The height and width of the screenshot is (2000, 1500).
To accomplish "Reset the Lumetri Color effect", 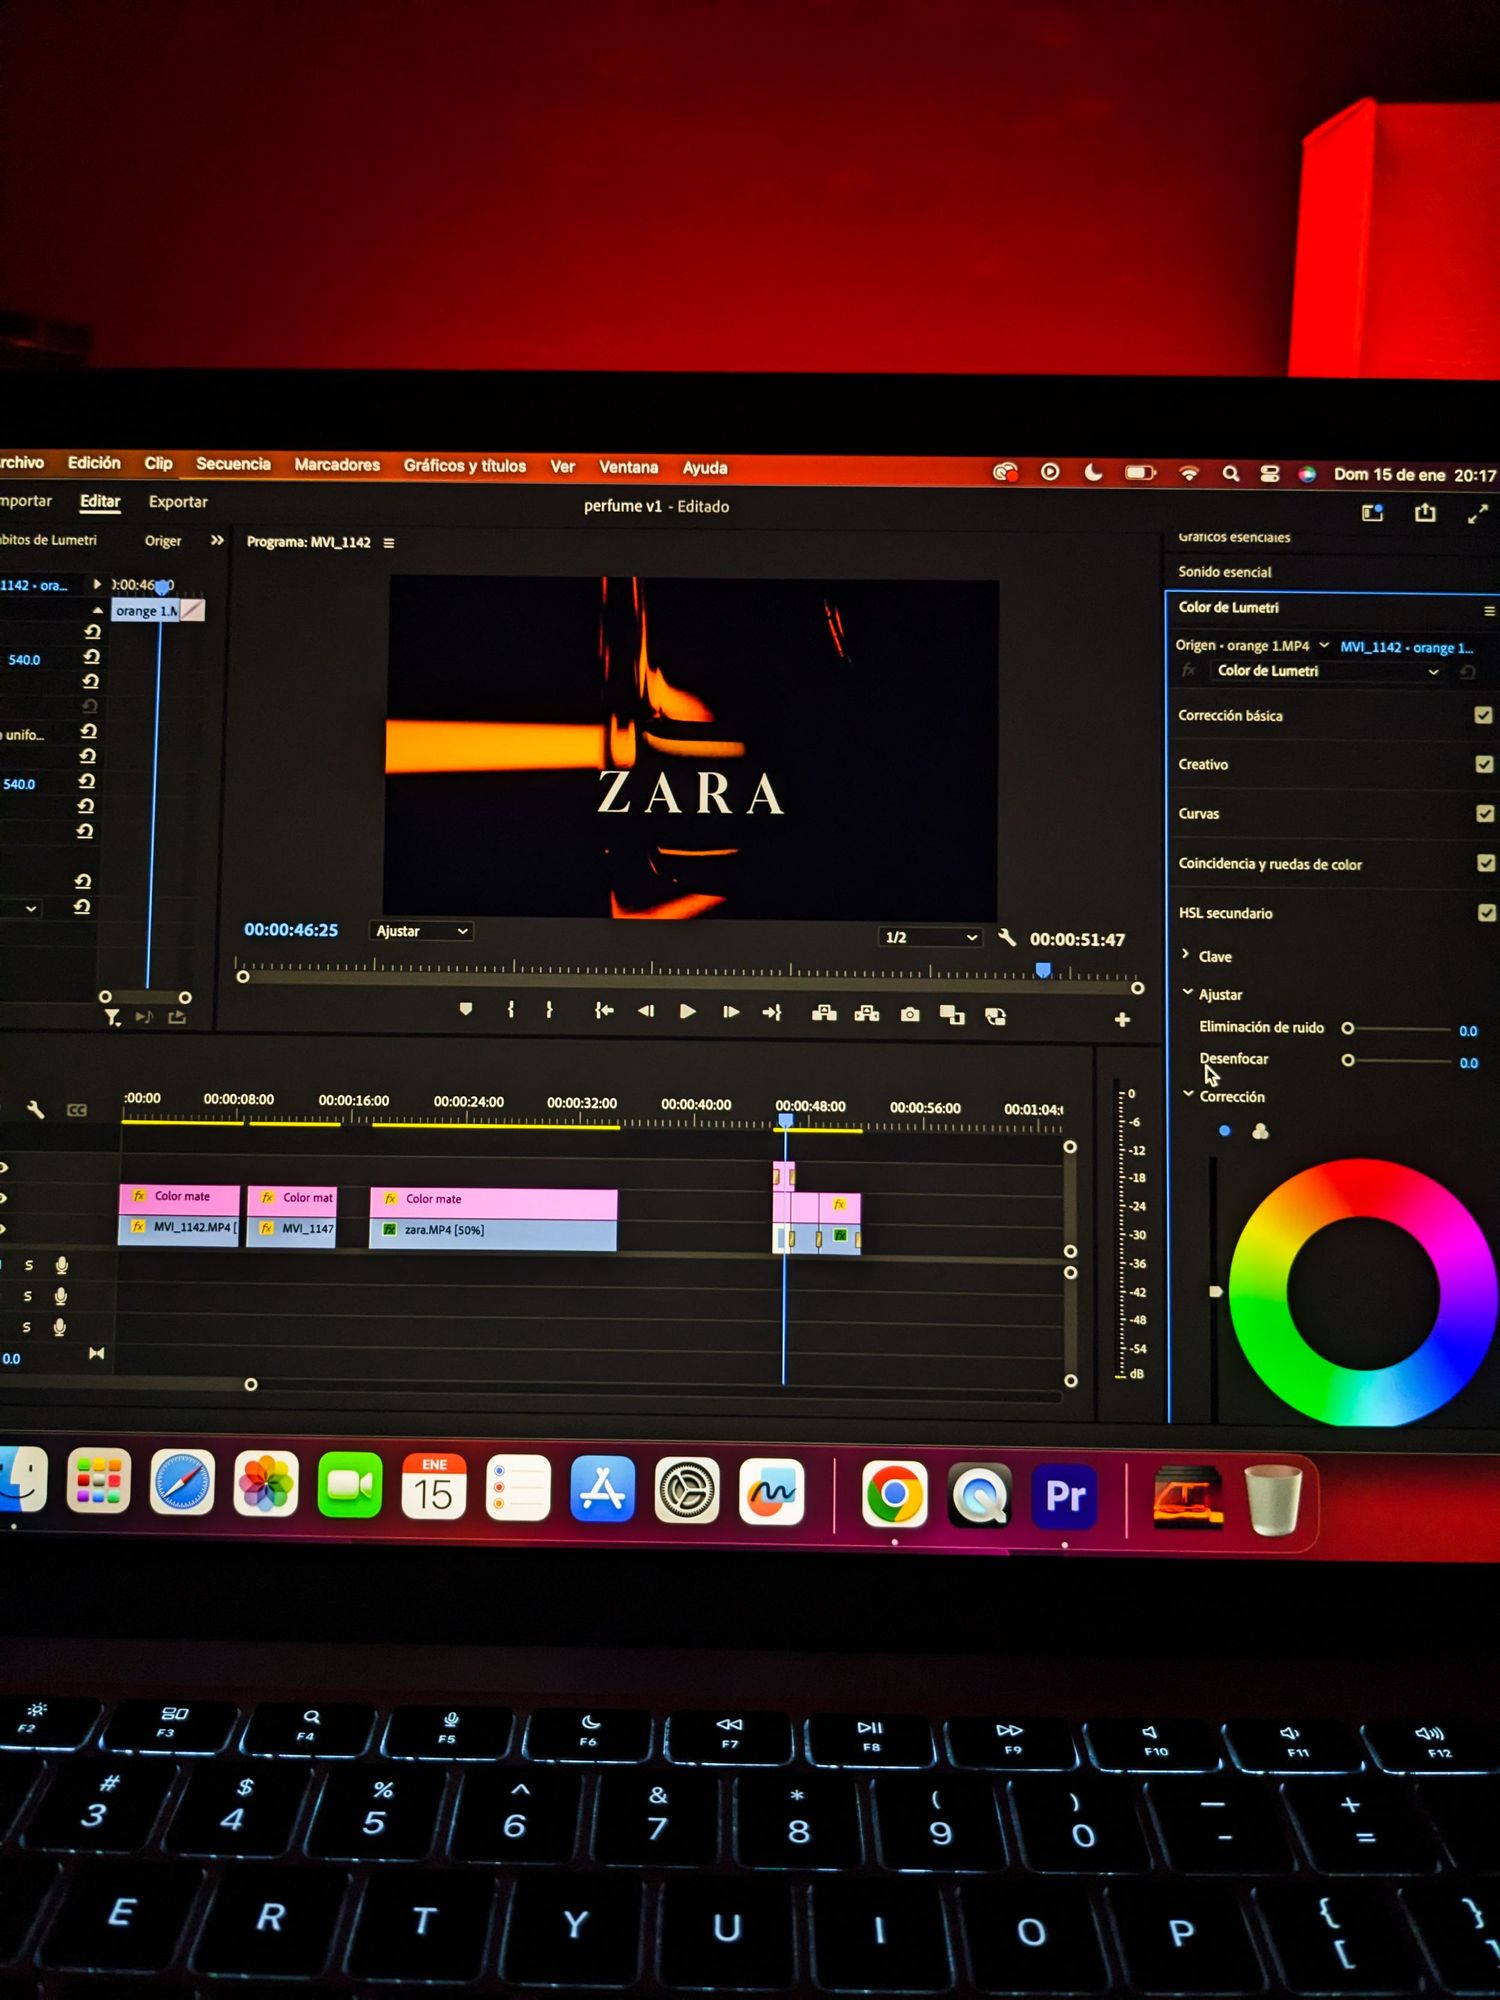I will click(x=1467, y=672).
